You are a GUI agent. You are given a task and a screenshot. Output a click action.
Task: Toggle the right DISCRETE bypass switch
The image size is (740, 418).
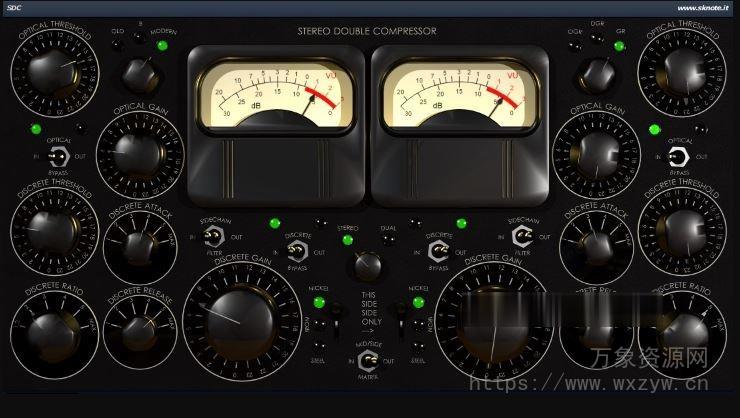pos(438,251)
